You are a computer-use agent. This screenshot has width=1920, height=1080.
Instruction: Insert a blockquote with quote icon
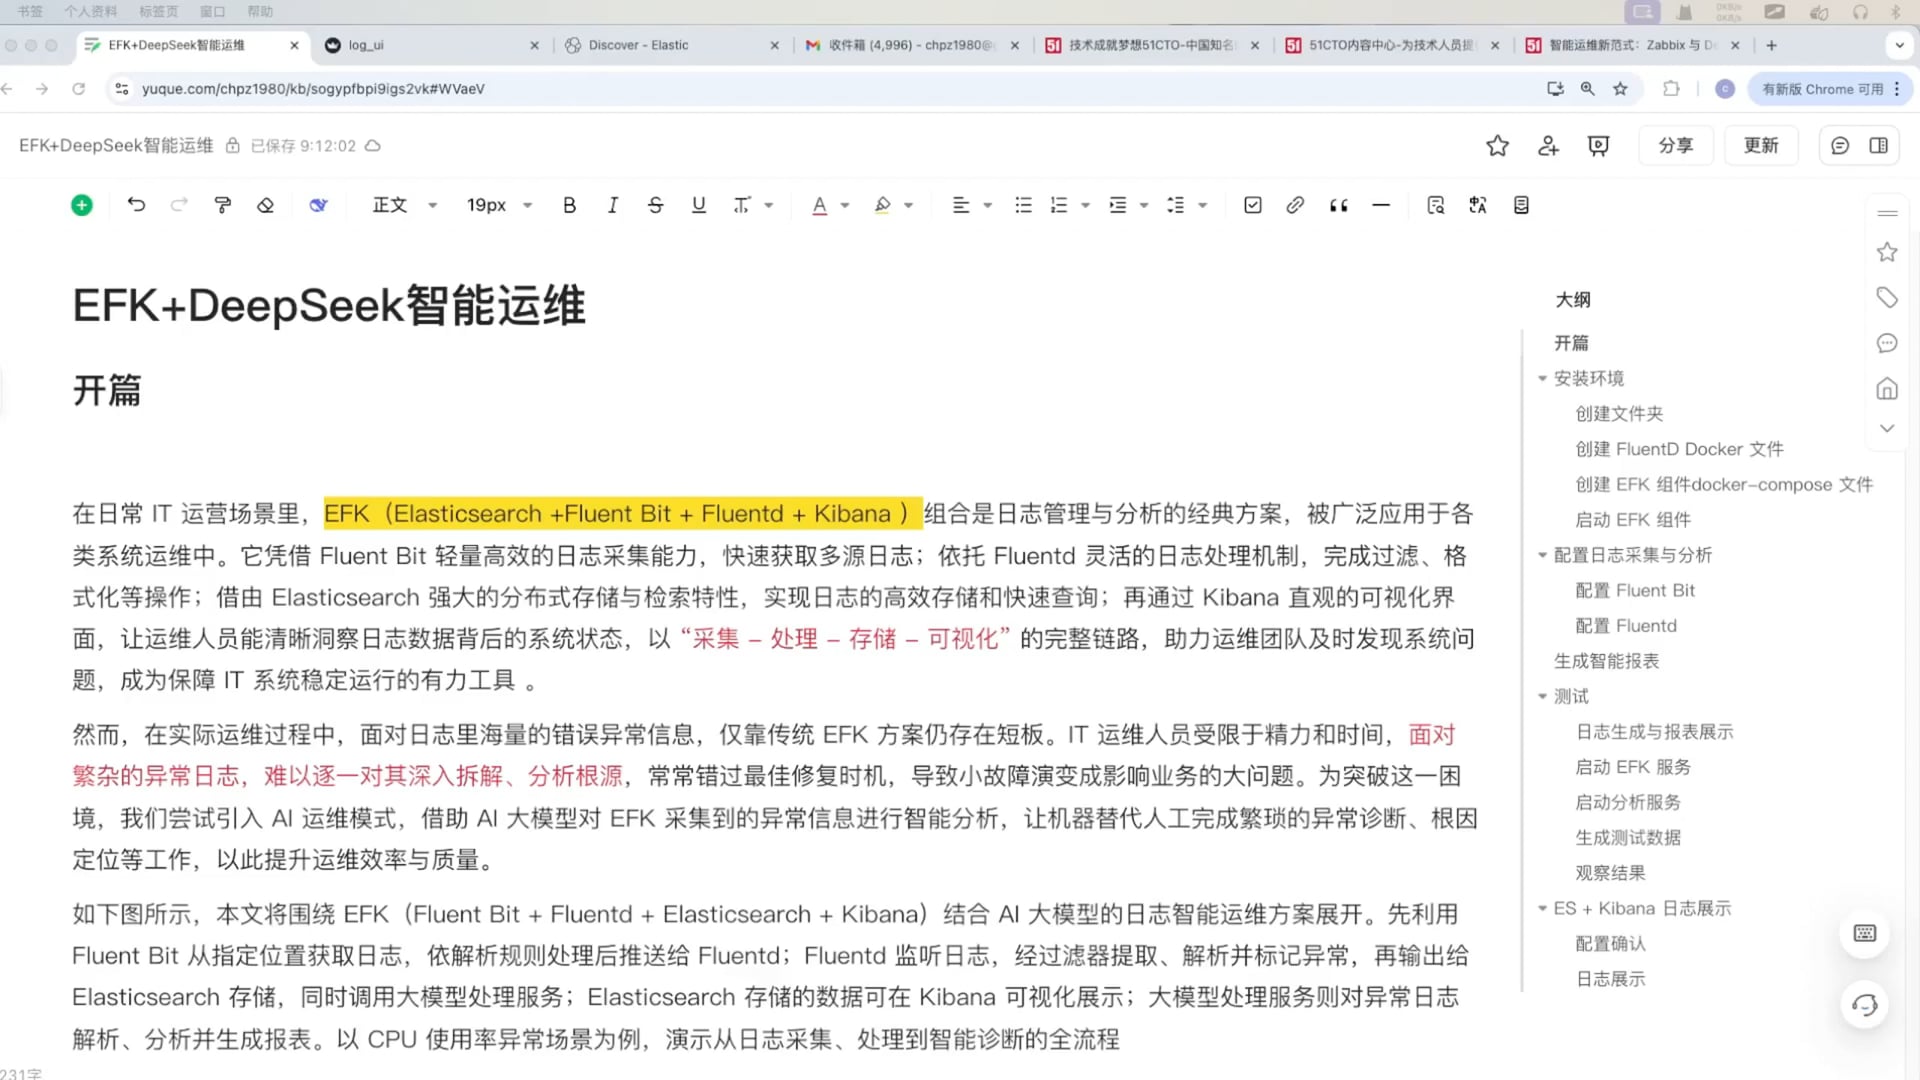(x=1338, y=205)
